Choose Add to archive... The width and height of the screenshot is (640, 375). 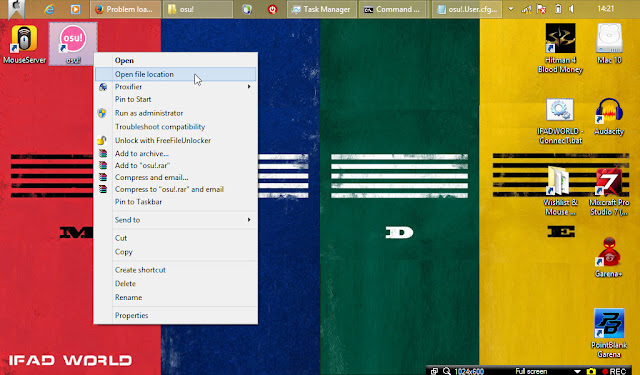(176, 153)
